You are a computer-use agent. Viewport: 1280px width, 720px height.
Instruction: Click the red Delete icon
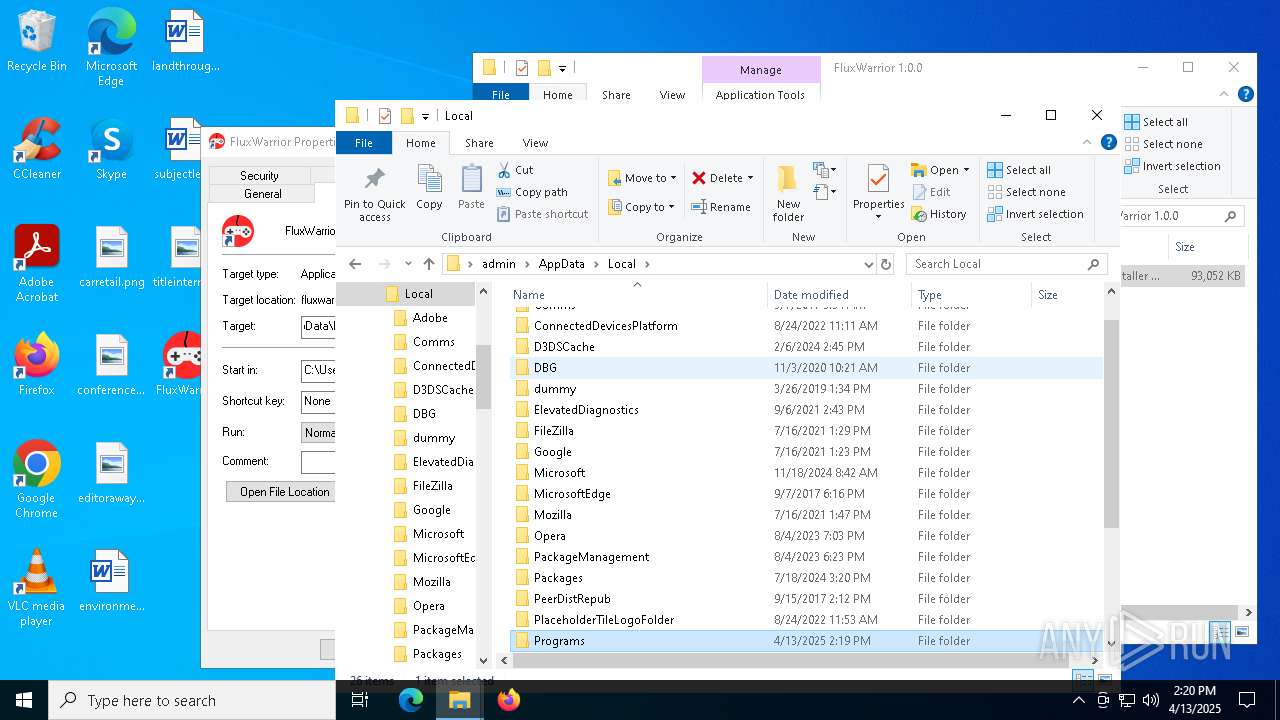[699, 178]
